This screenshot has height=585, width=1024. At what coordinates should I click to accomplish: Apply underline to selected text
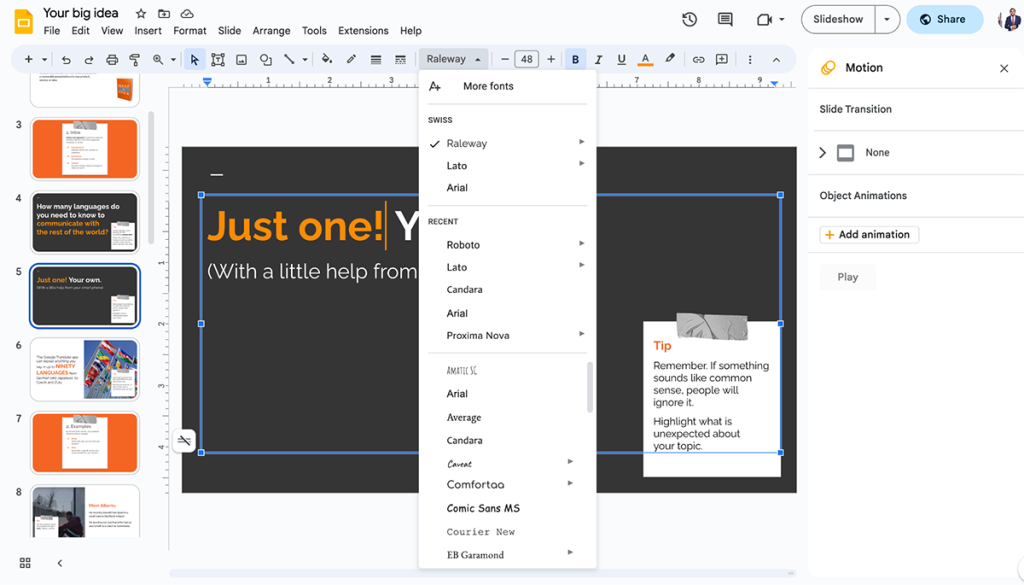(621, 59)
